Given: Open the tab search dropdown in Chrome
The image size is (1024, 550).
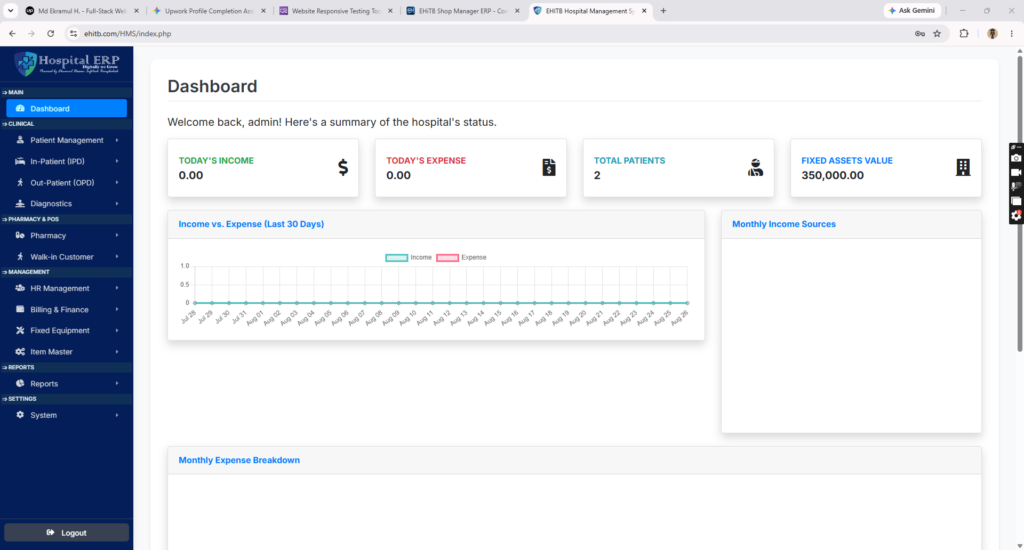Looking at the screenshot, I should [10, 10].
